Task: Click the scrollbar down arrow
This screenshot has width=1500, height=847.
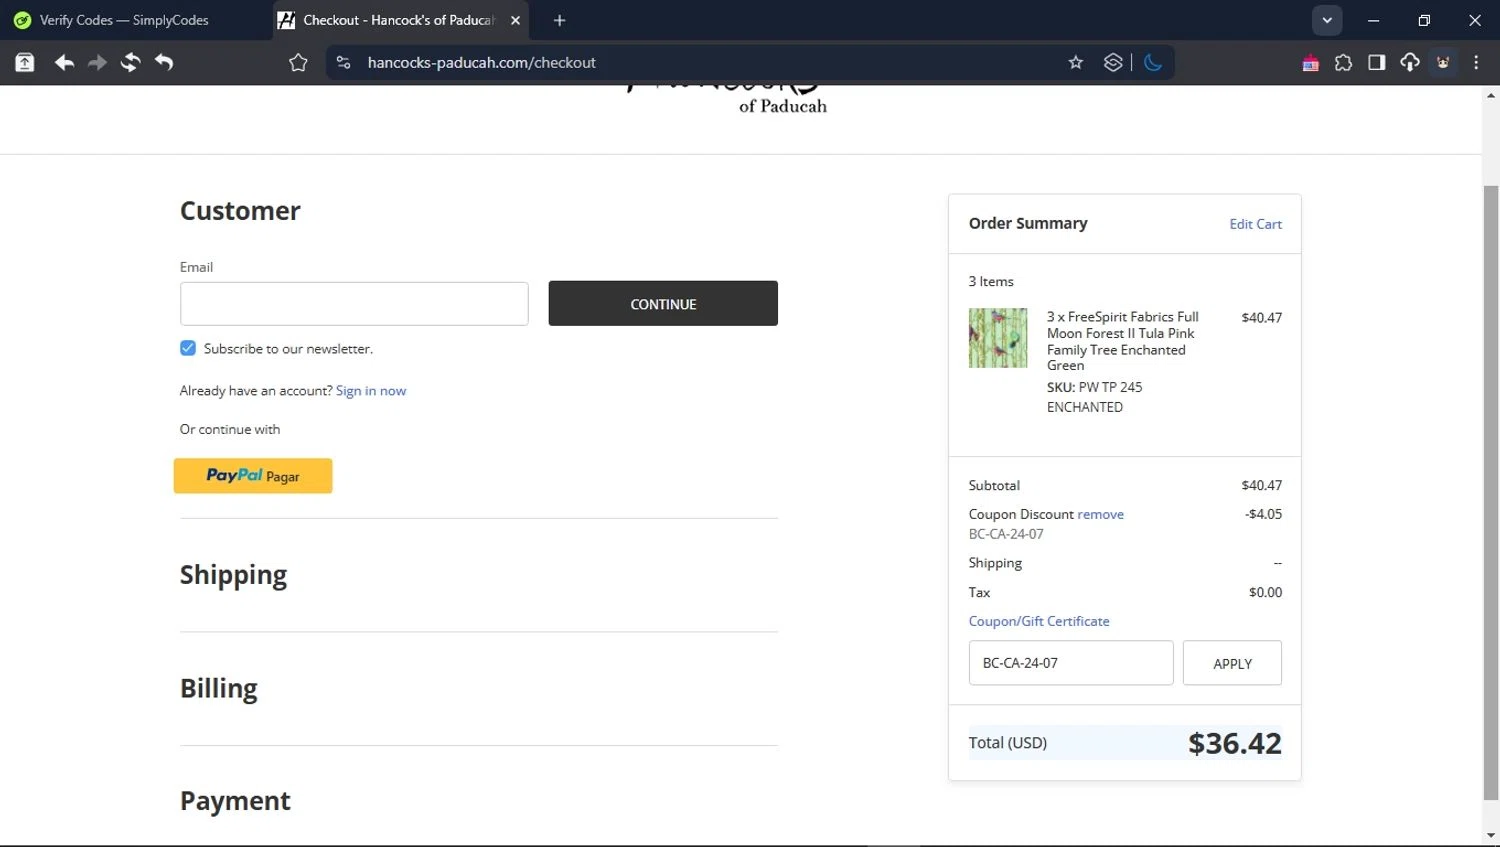Action: (x=1491, y=836)
